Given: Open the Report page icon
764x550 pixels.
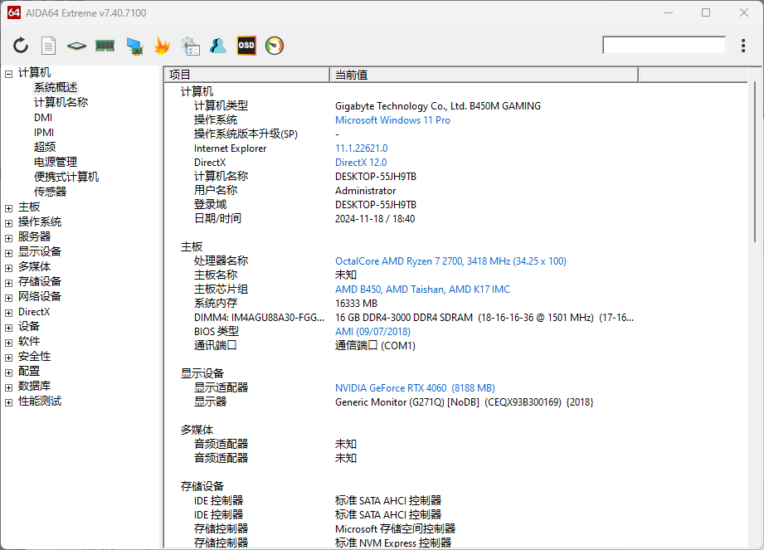Looking at the screenshot, I should click(48, 46).
